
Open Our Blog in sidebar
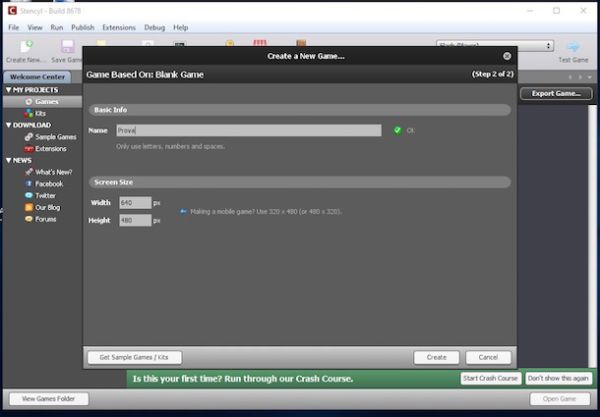(47, 207)
